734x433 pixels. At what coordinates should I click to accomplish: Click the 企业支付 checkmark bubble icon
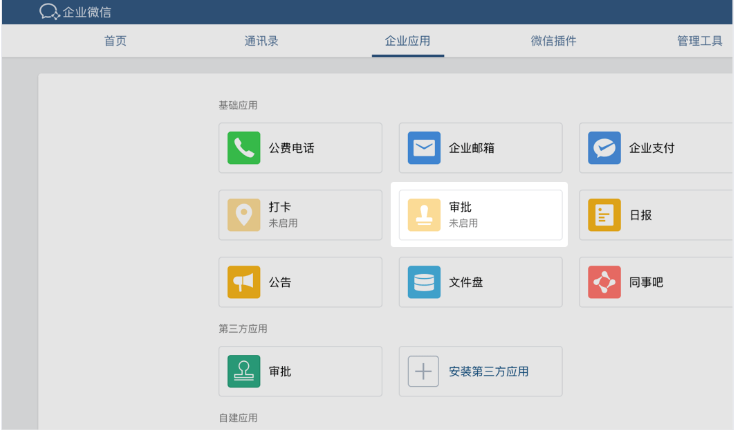coord(604,148)
